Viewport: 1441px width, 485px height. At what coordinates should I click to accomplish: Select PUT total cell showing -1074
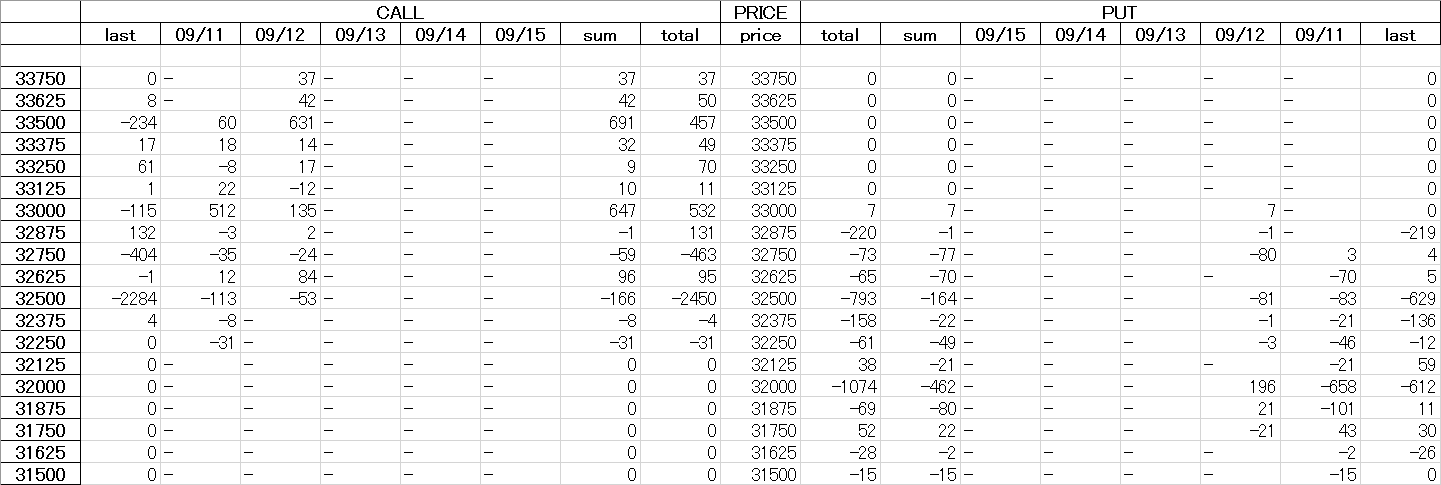pyautogui.click(x=840, y=386)
